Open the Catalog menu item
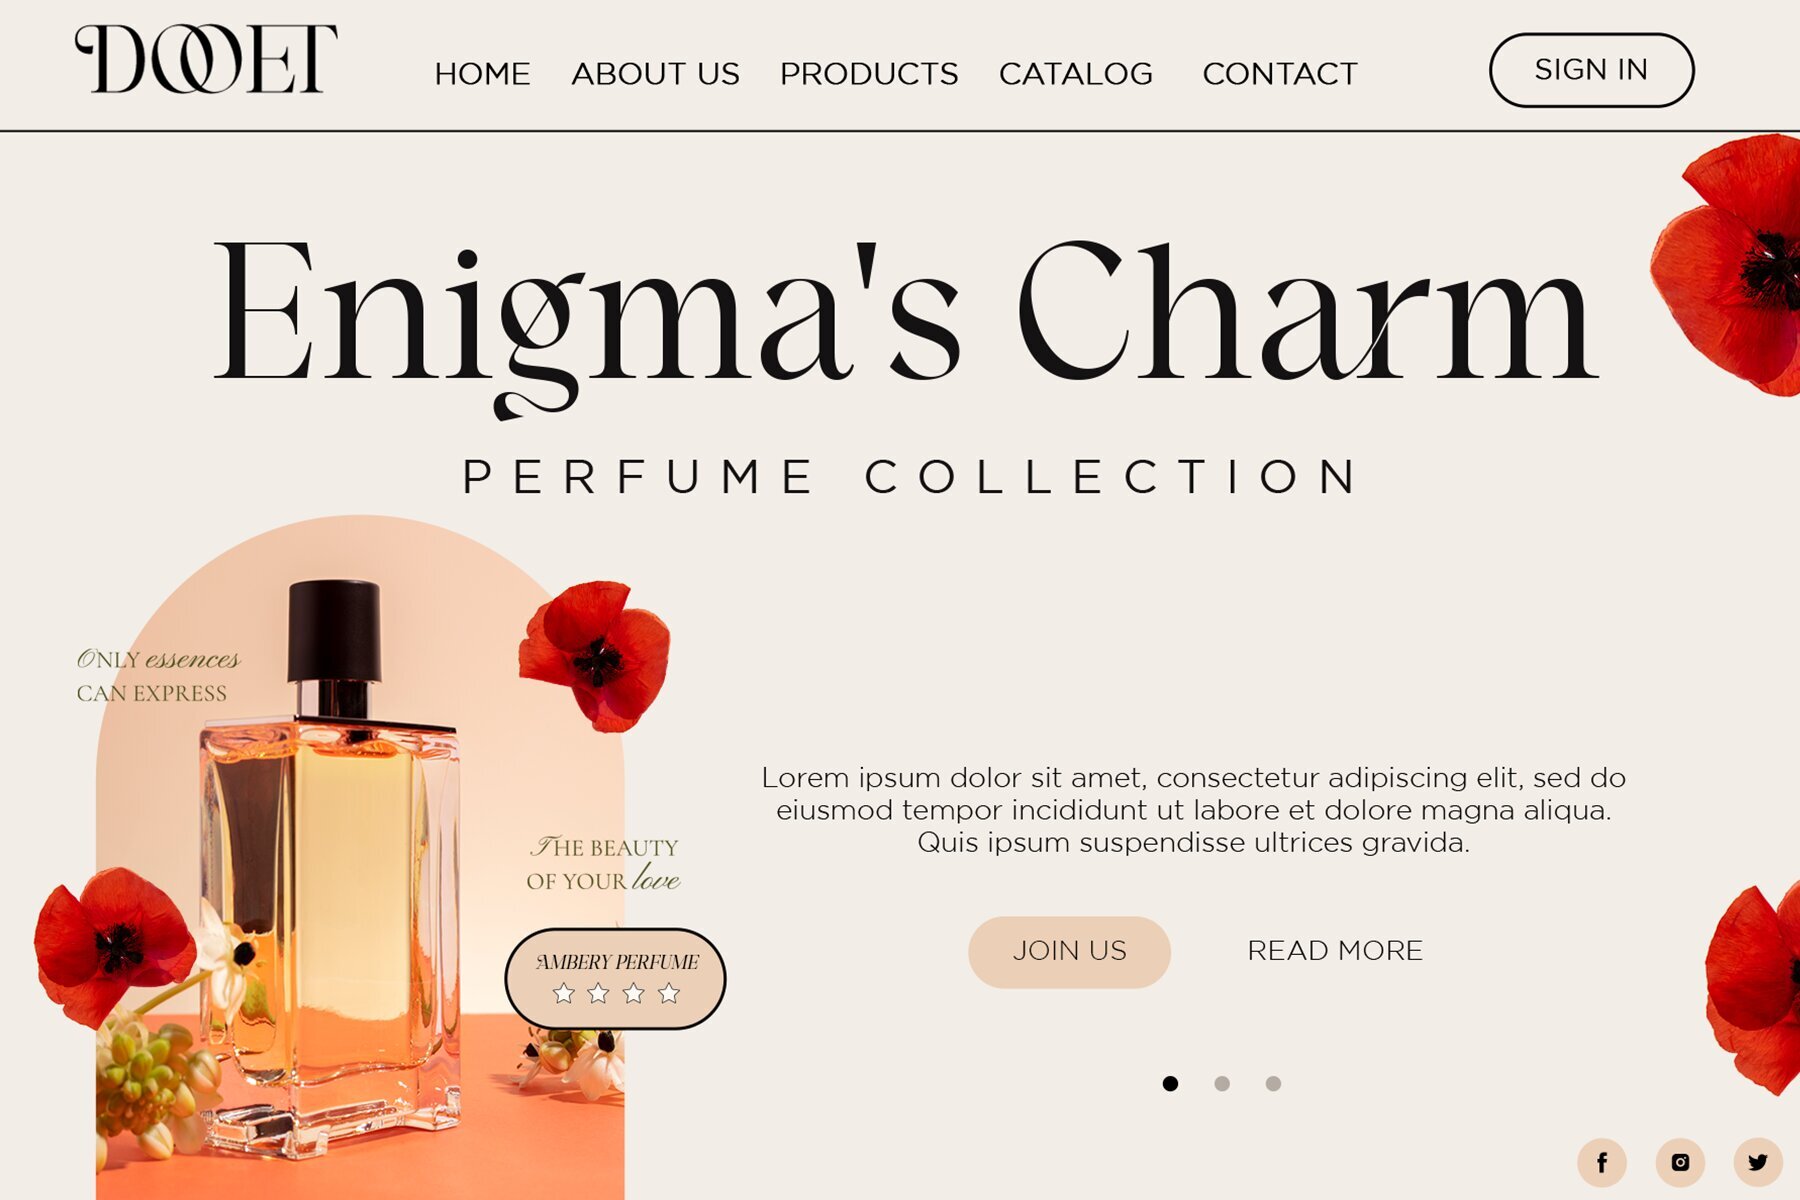 1076,74
